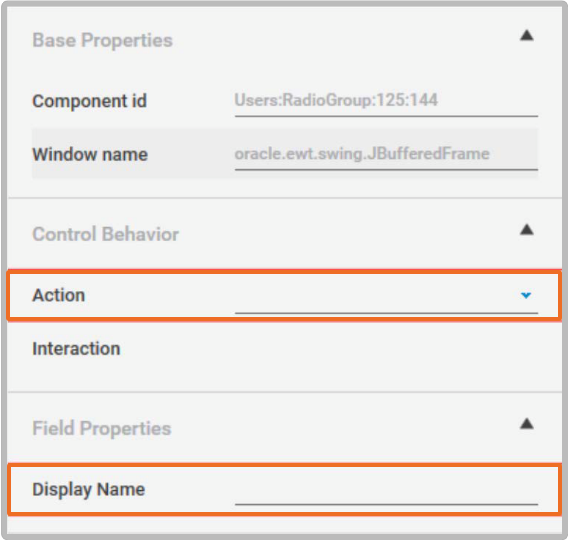
Task: Open the Action dropdown arrow
Action: [526, 295]
